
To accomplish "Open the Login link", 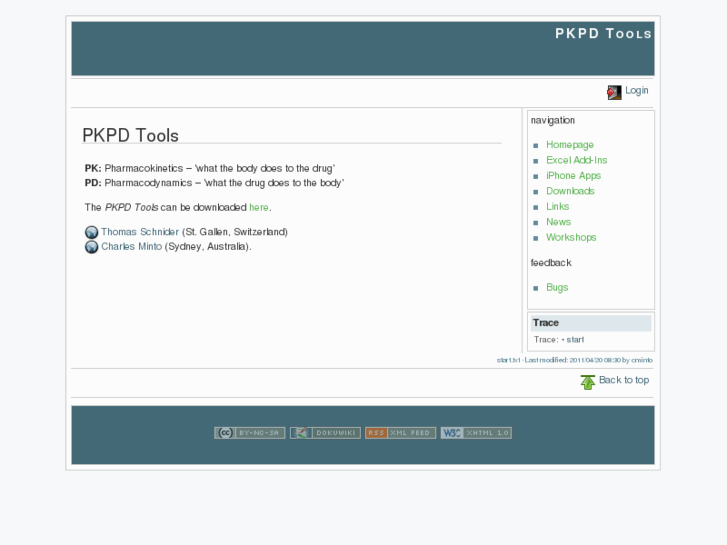I will point(637,90).
